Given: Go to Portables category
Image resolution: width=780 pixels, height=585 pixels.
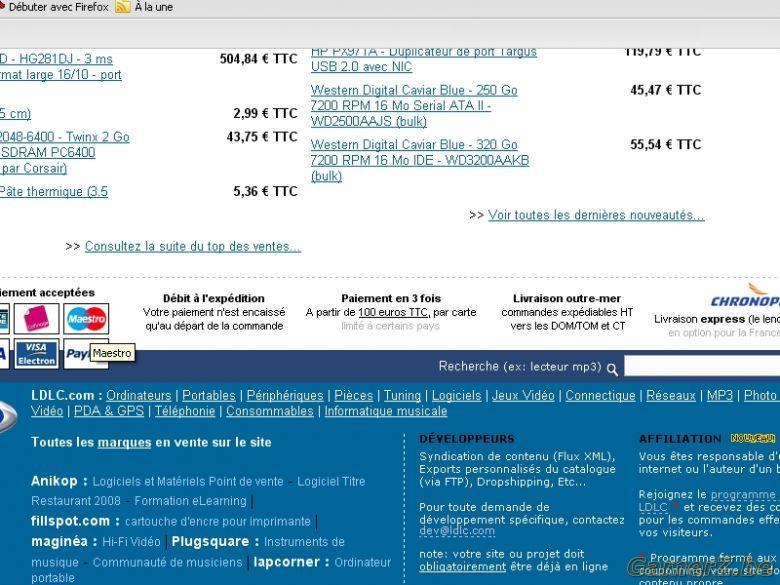Looking at the screenshot, I should [209, 395].
